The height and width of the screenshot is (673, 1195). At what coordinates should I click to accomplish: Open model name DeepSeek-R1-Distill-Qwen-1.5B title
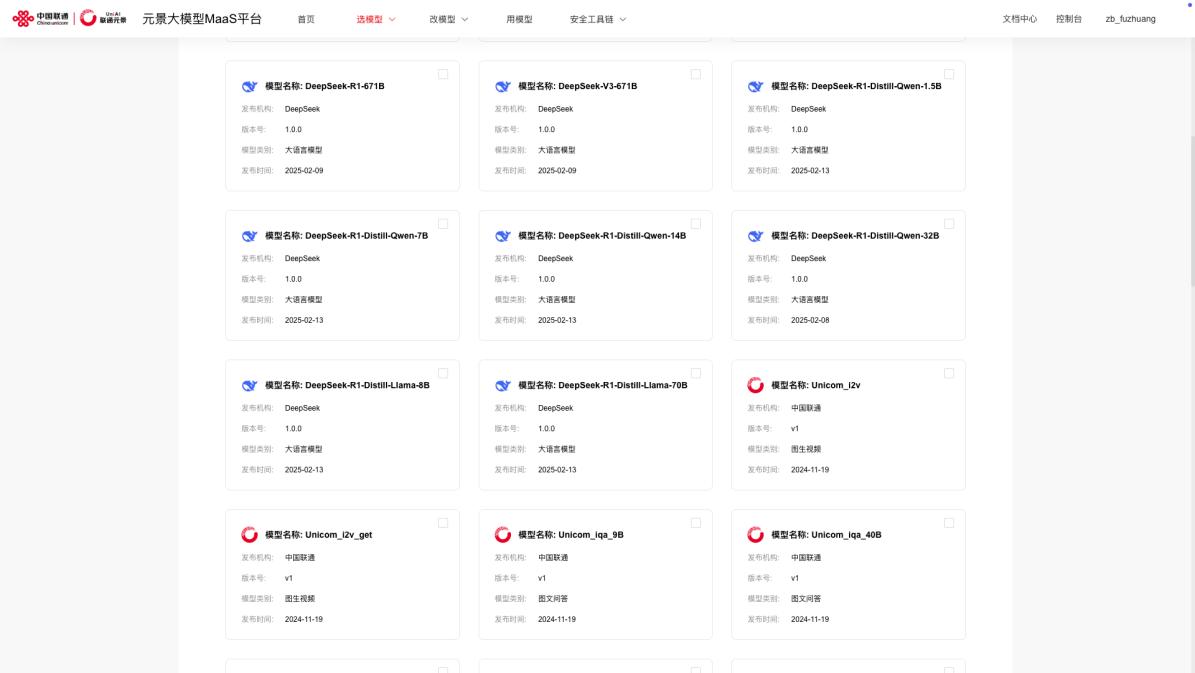point(856,86)
